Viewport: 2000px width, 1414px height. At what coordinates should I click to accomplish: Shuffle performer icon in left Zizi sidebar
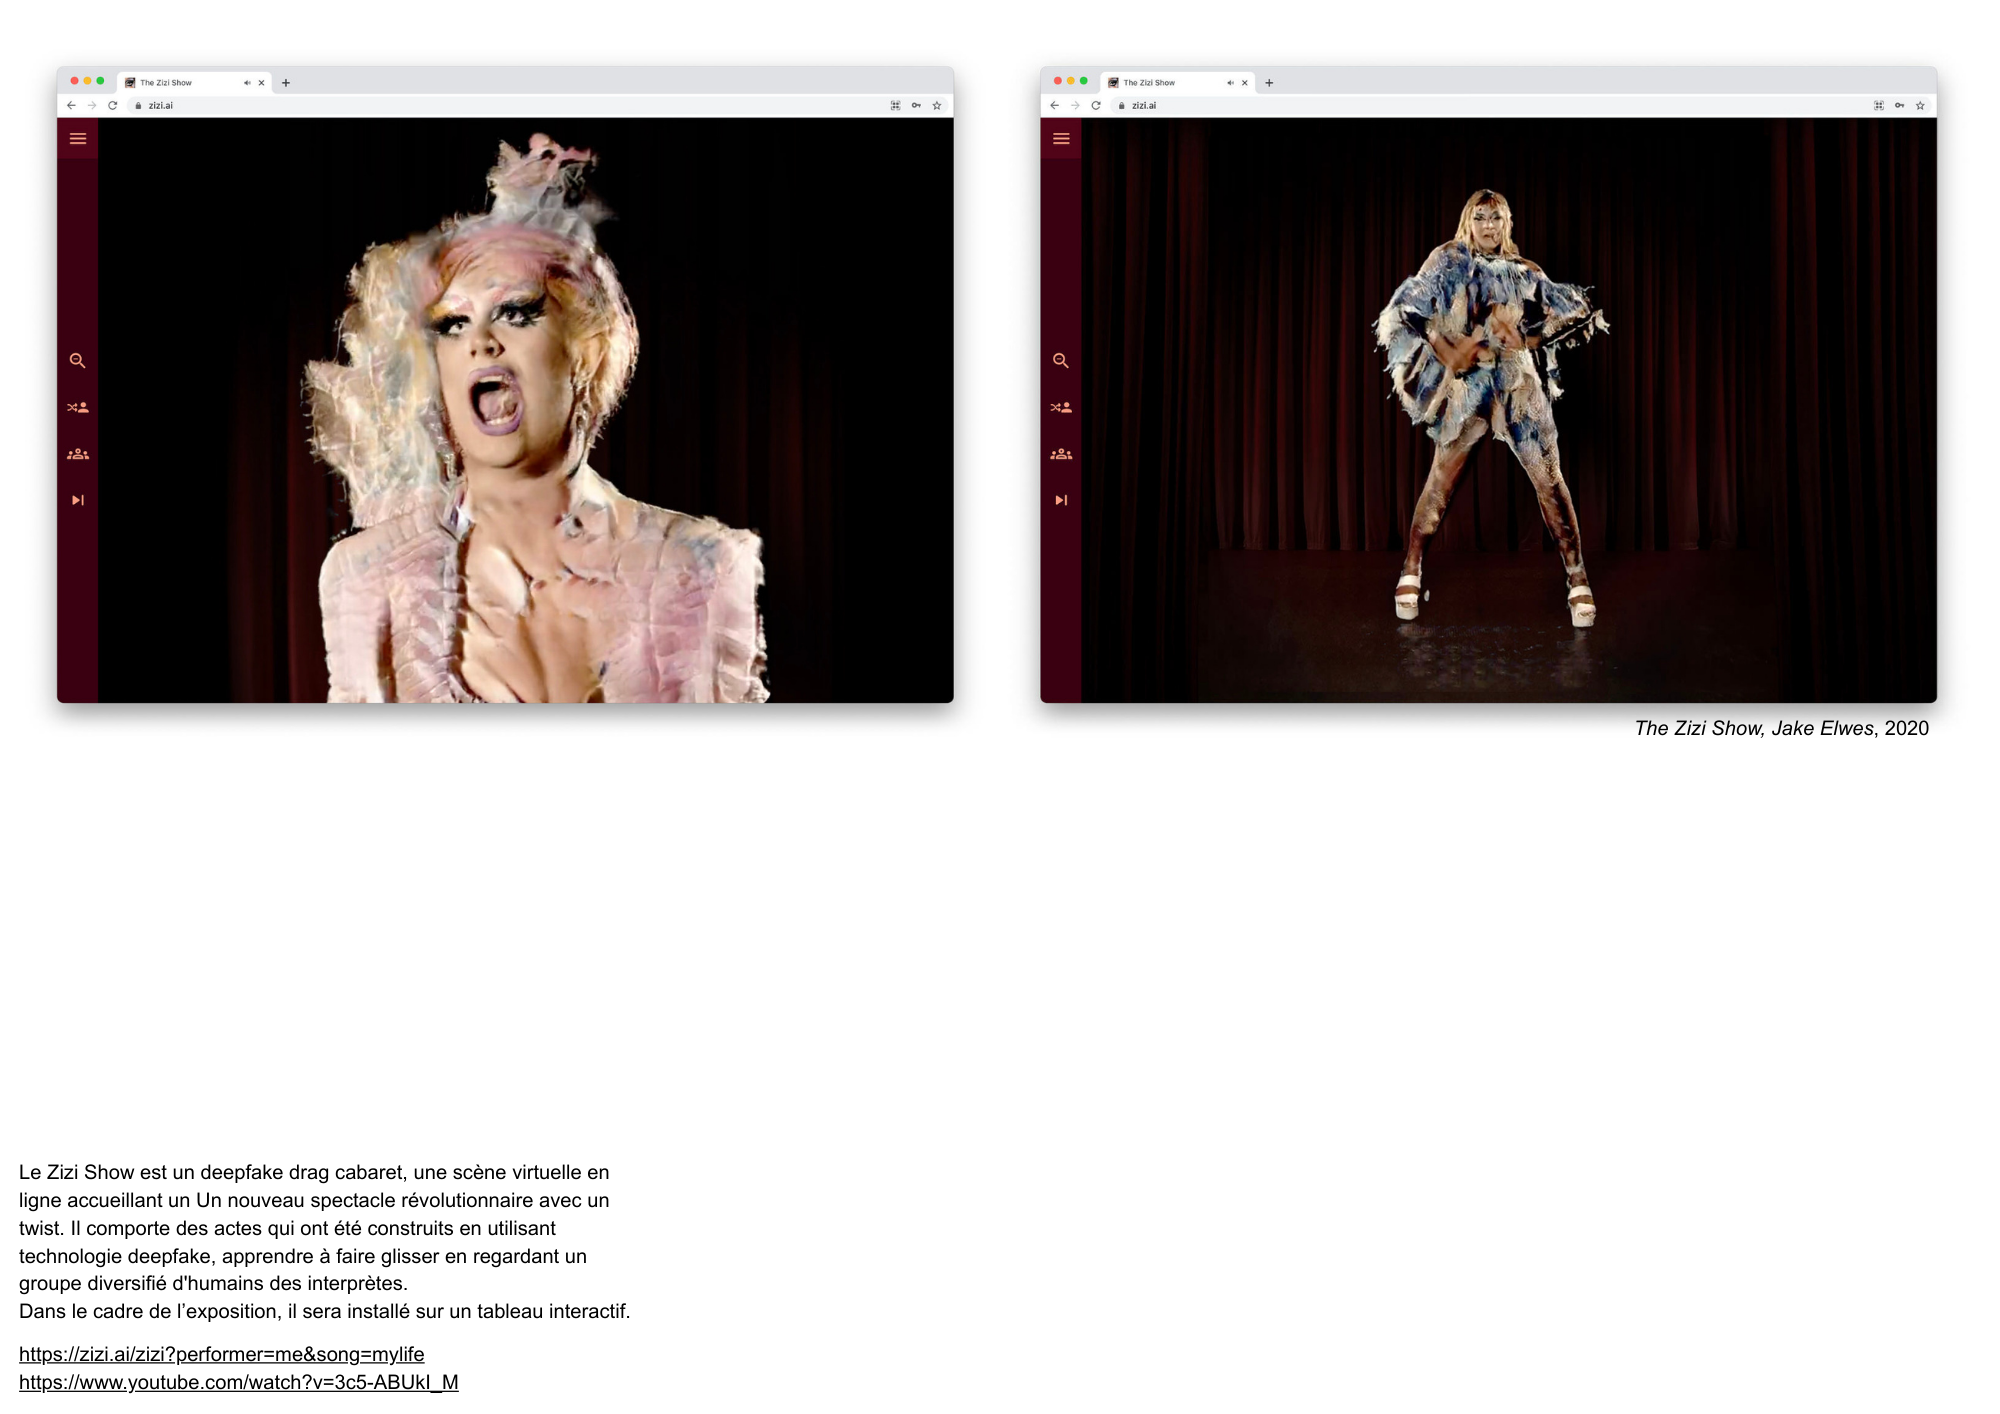tap(78, 408)
